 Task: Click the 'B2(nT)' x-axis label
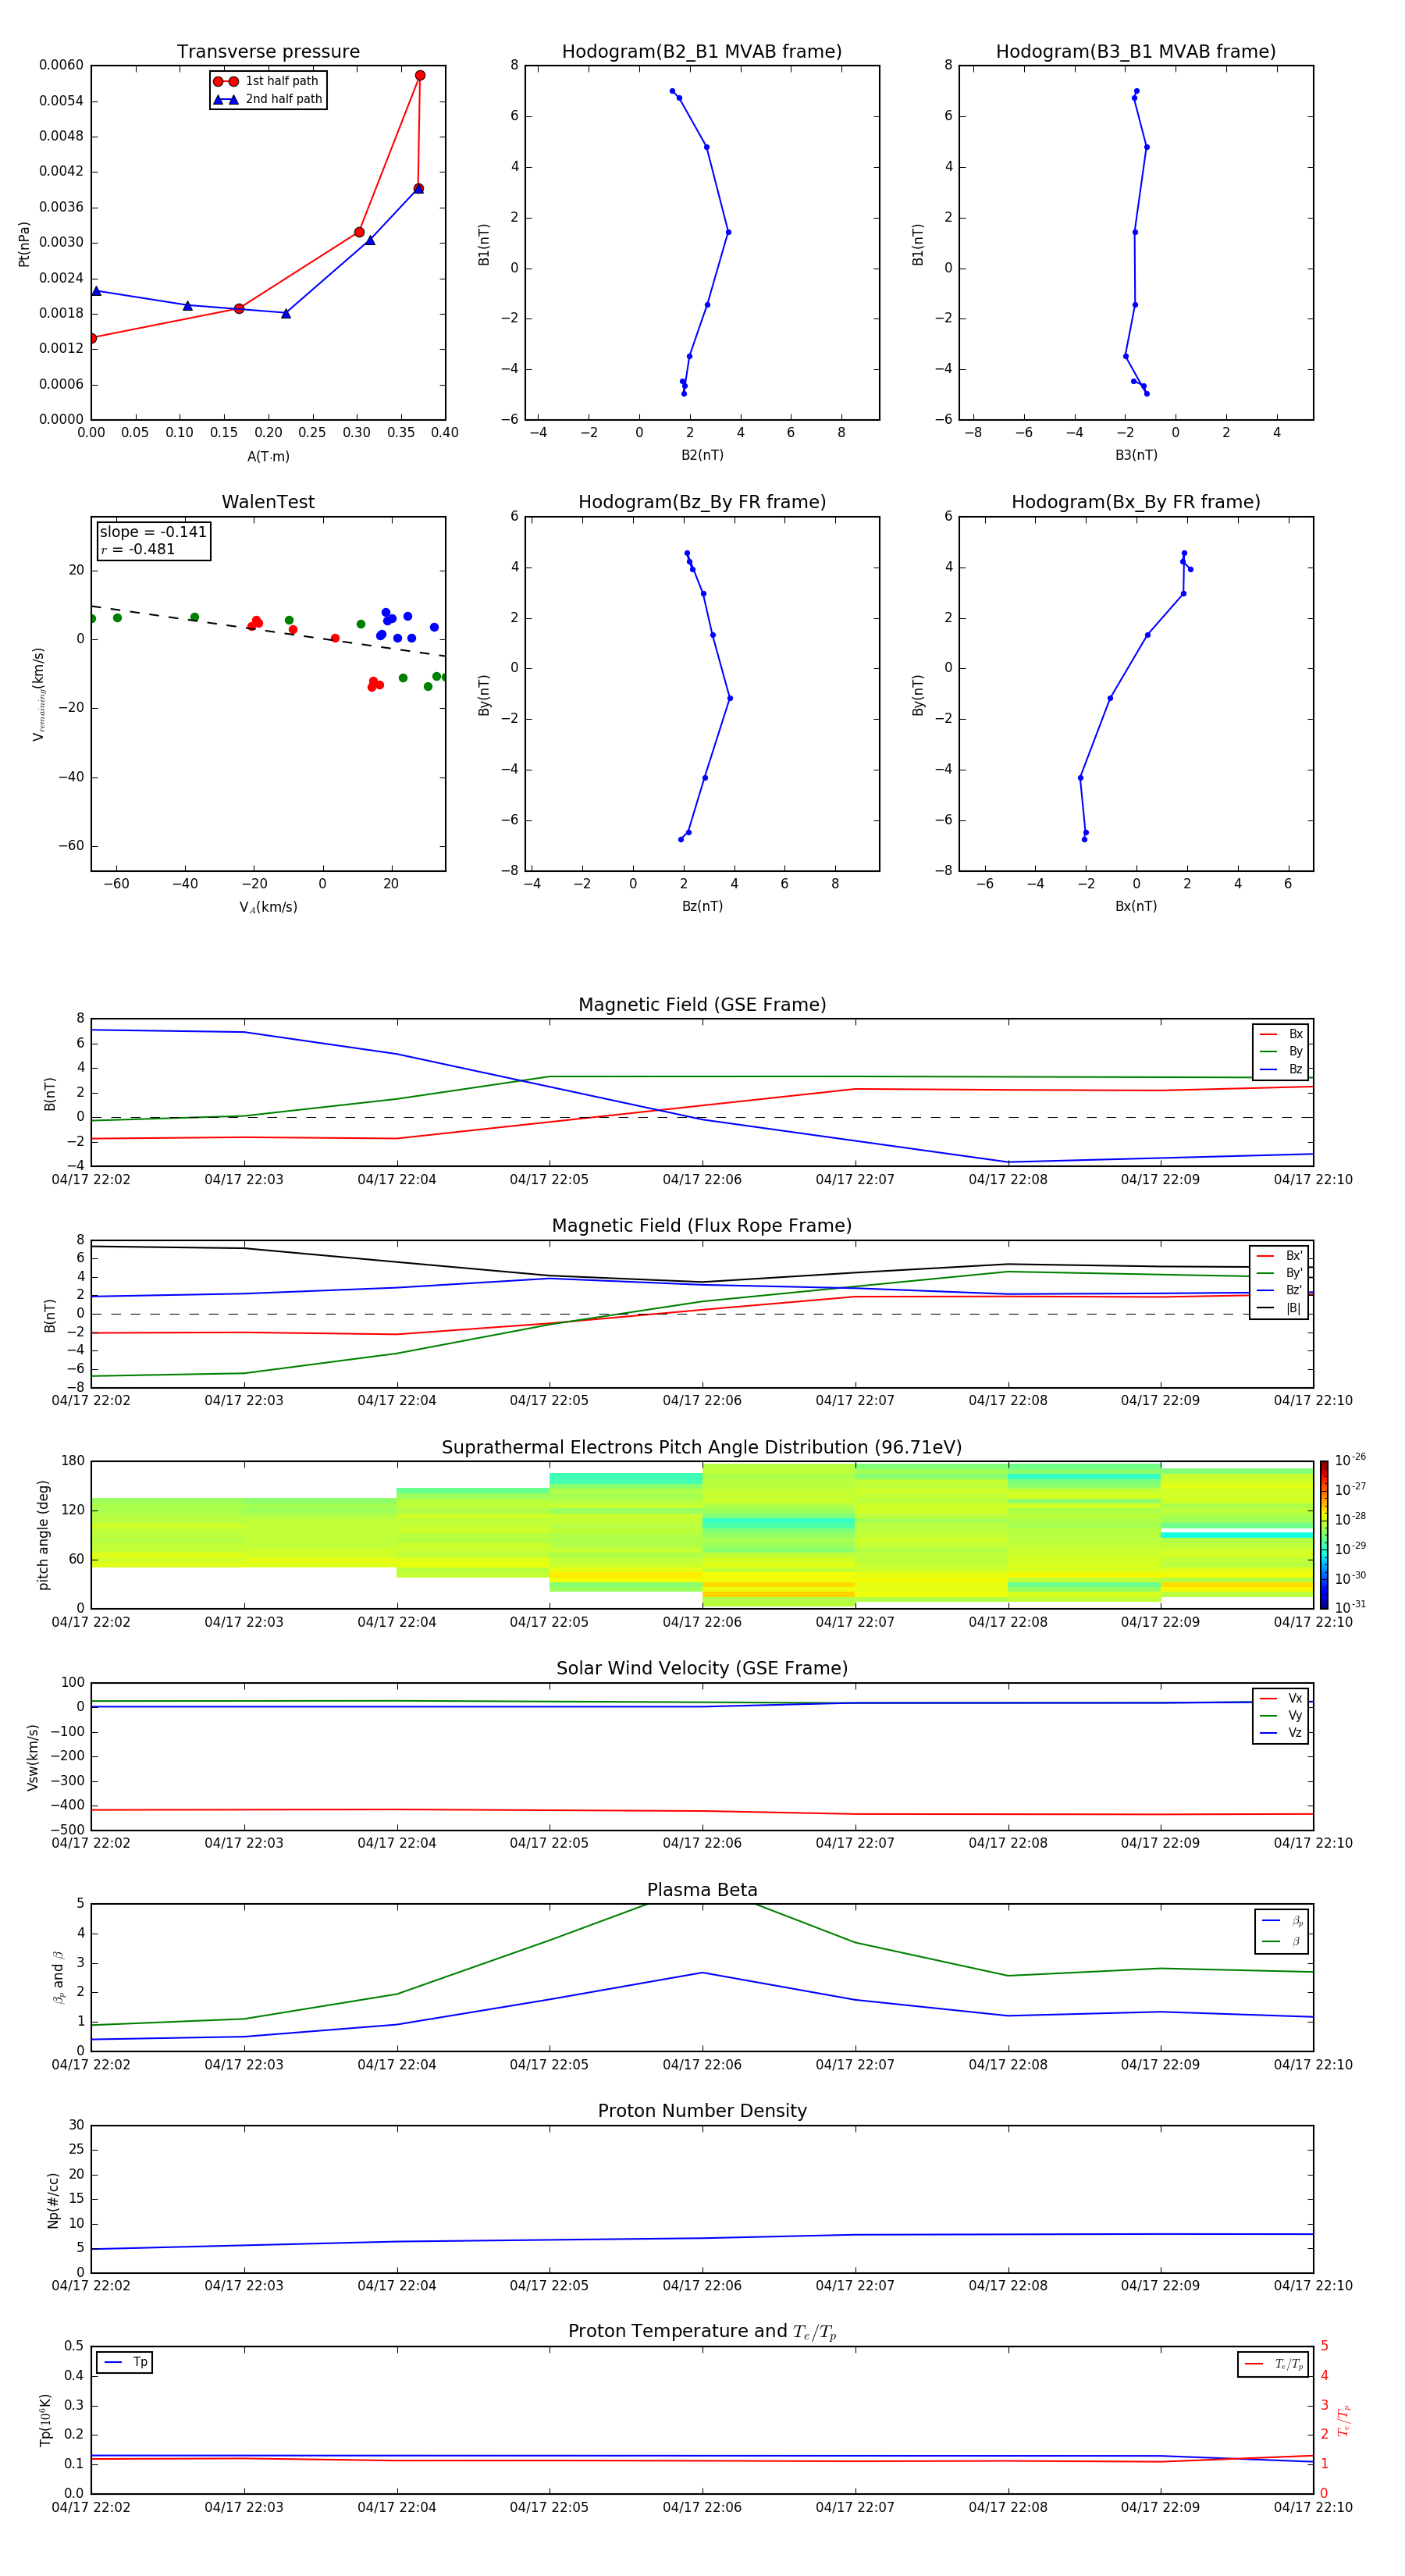(702, 455)
